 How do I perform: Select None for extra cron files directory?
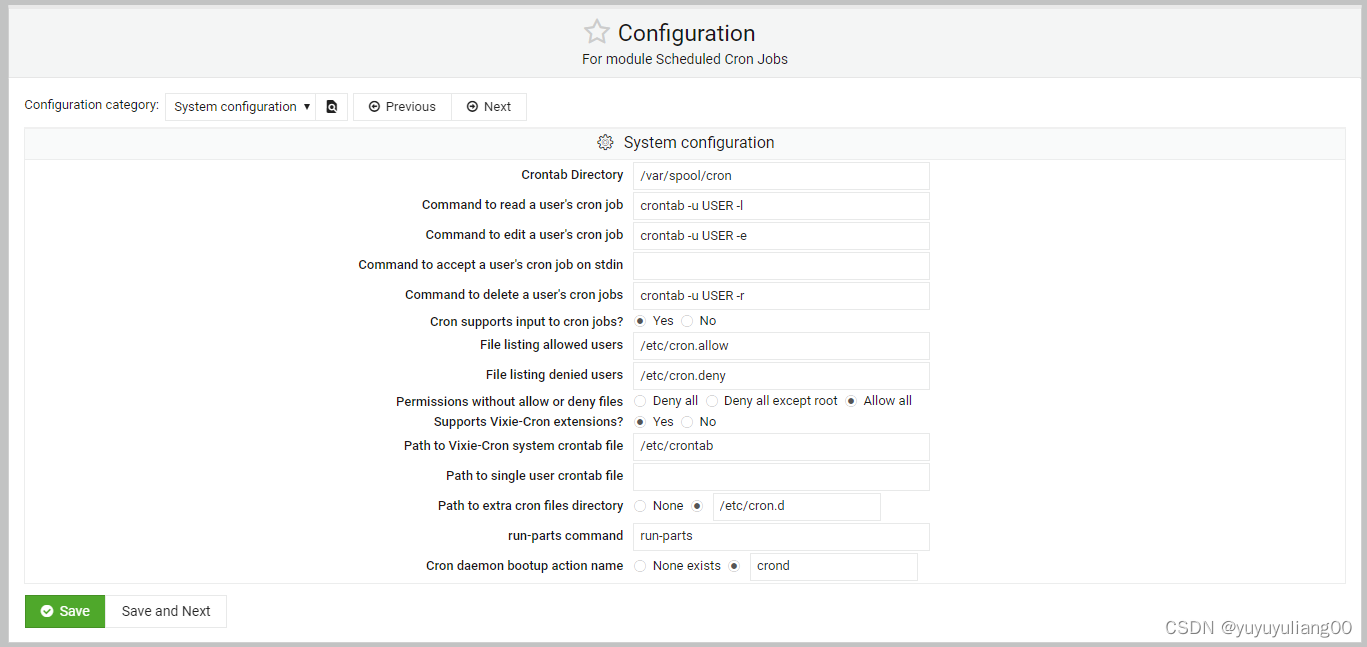coord(640,506)
